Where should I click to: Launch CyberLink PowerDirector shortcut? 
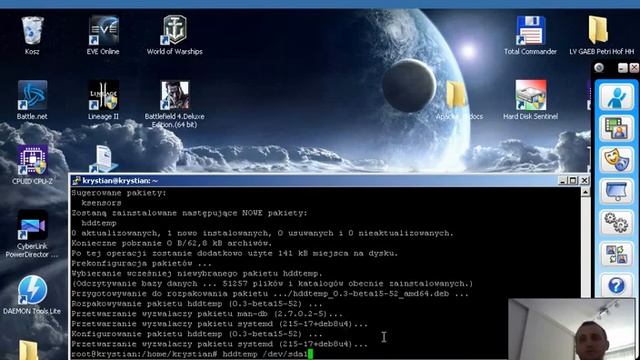[x=32, y=225]
